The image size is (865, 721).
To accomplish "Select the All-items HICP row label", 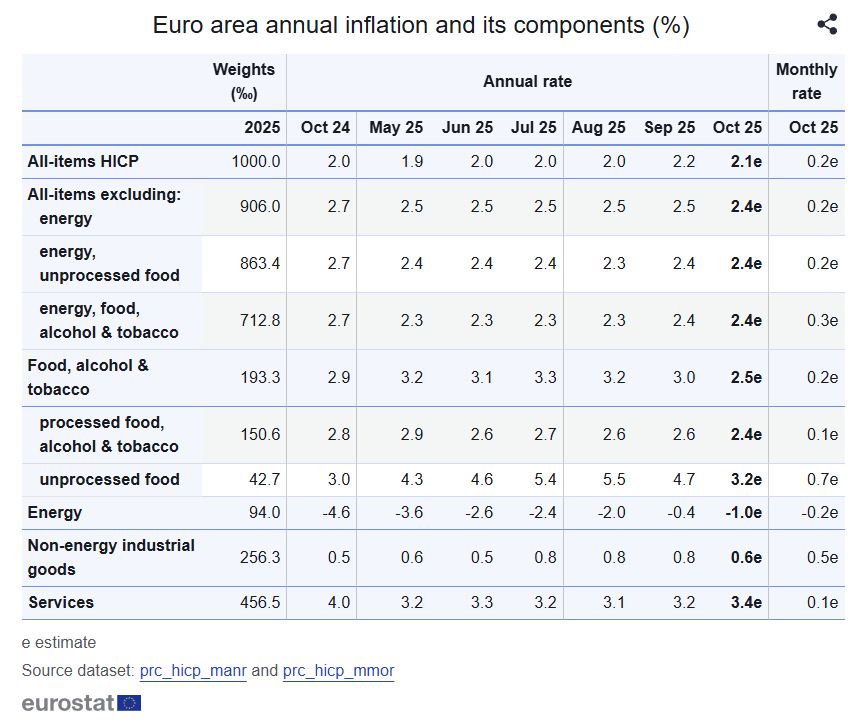I will [83, 162].
